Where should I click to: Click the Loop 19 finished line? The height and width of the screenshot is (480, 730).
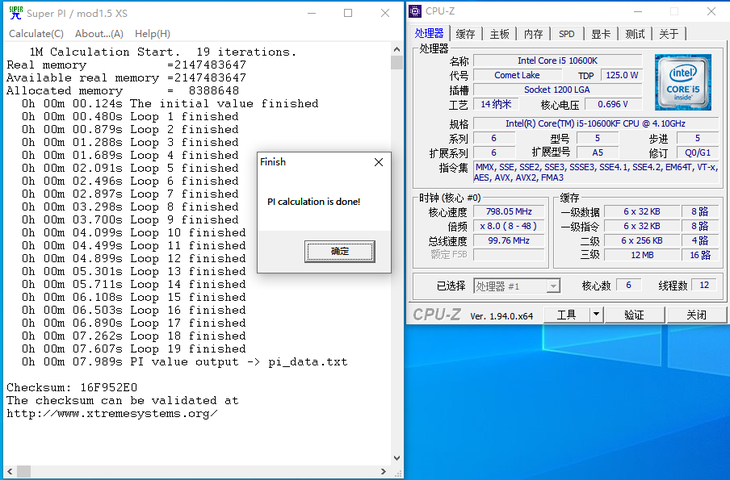[x=134, y=349]
